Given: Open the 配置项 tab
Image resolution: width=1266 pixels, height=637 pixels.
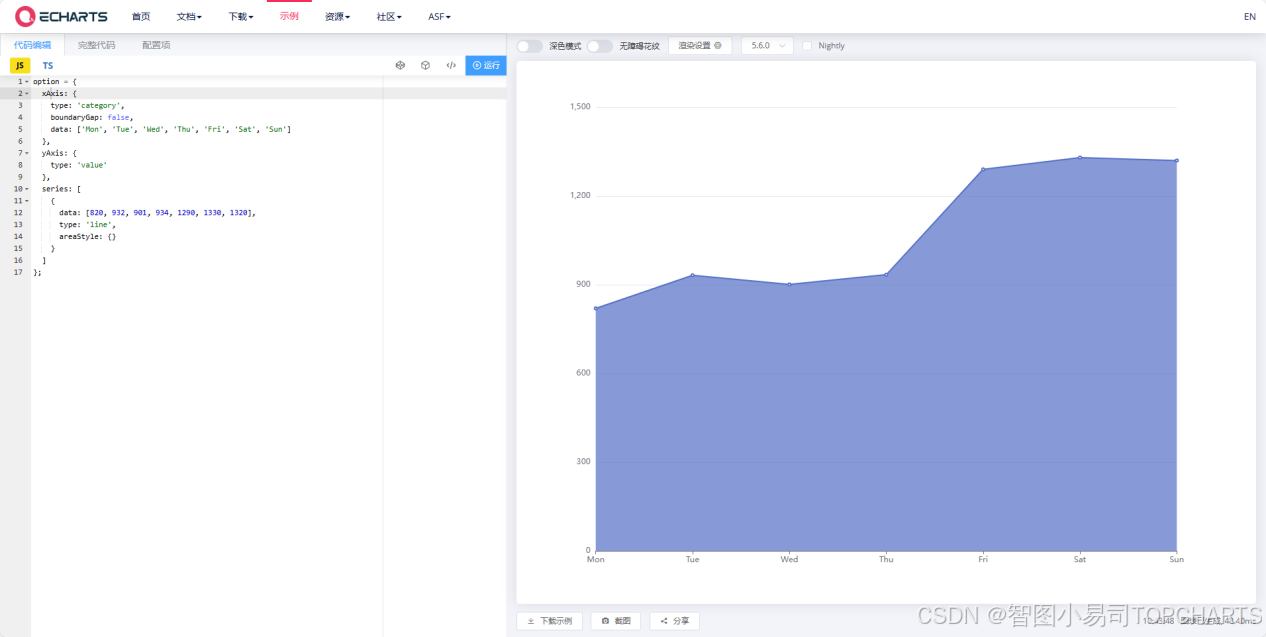Looking at the screenshot, I should [156, 45].
